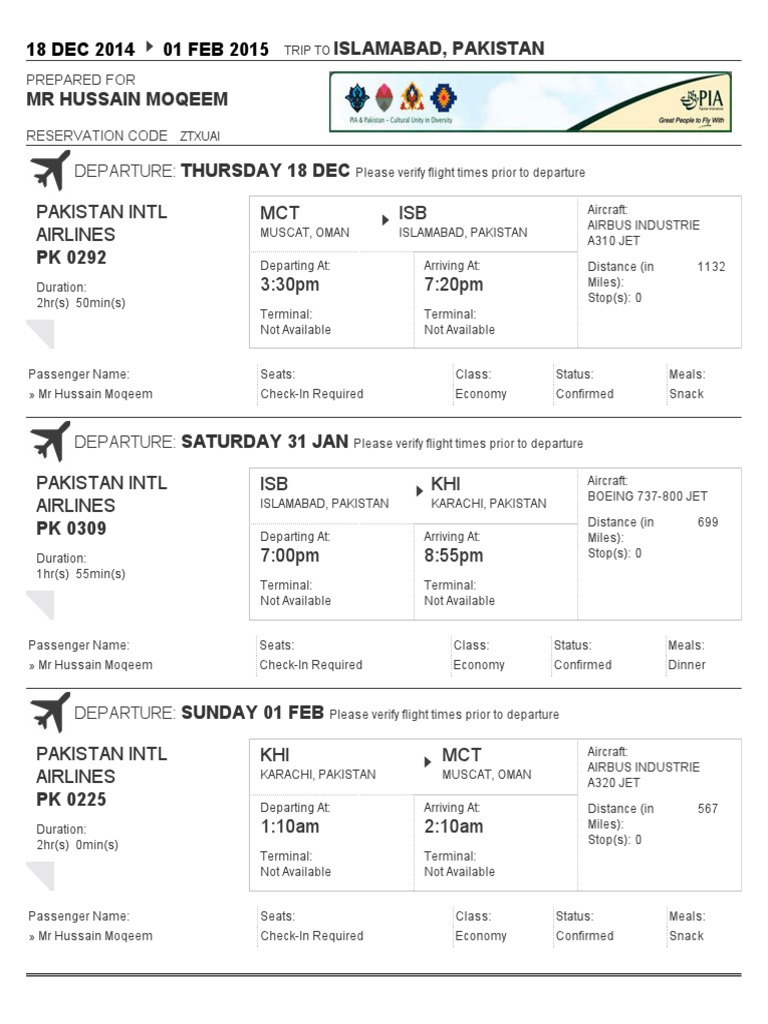Click the Dinner meal entry
The image size is (768, 1024).
pyautogui.click(x=686, y=665)
